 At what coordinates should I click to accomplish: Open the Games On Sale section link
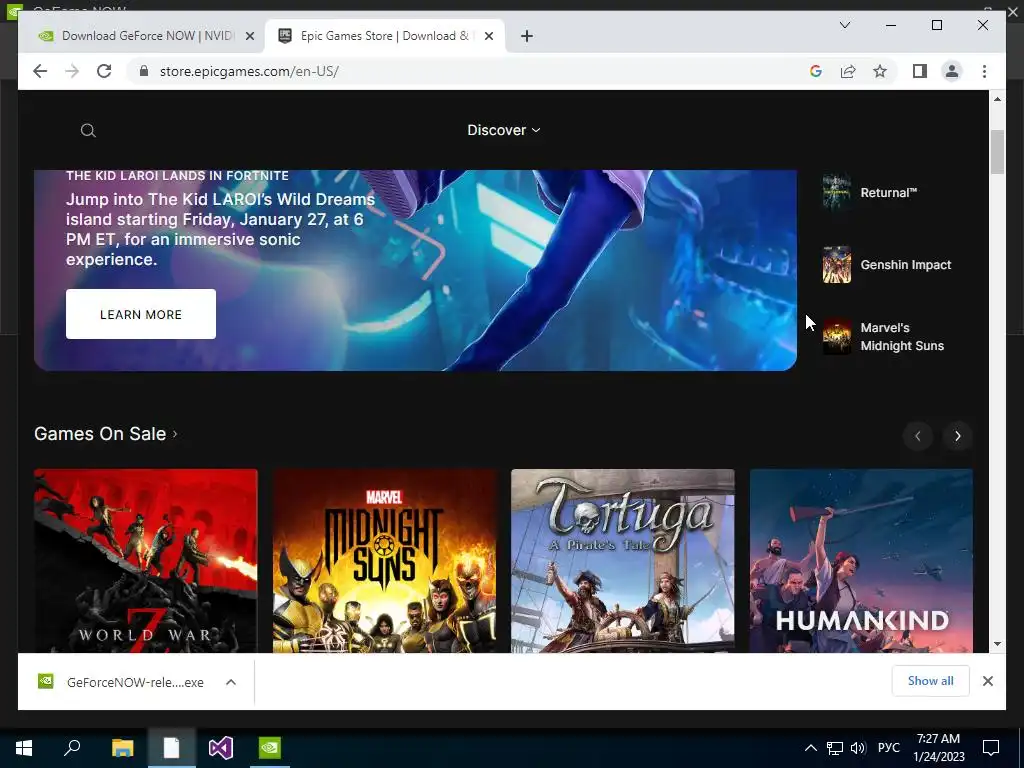pos(106,434)
